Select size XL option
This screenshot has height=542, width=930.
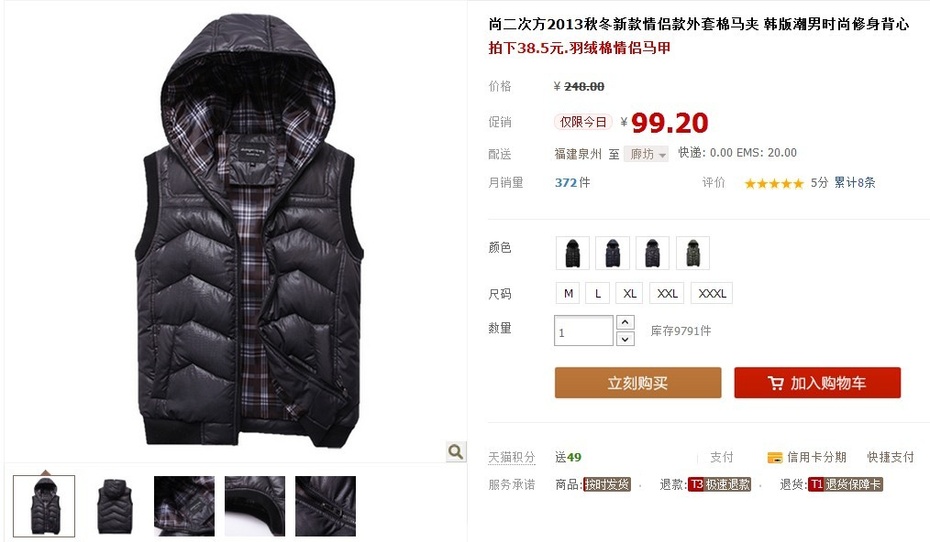pyautogui.click(x=629, y=294)
